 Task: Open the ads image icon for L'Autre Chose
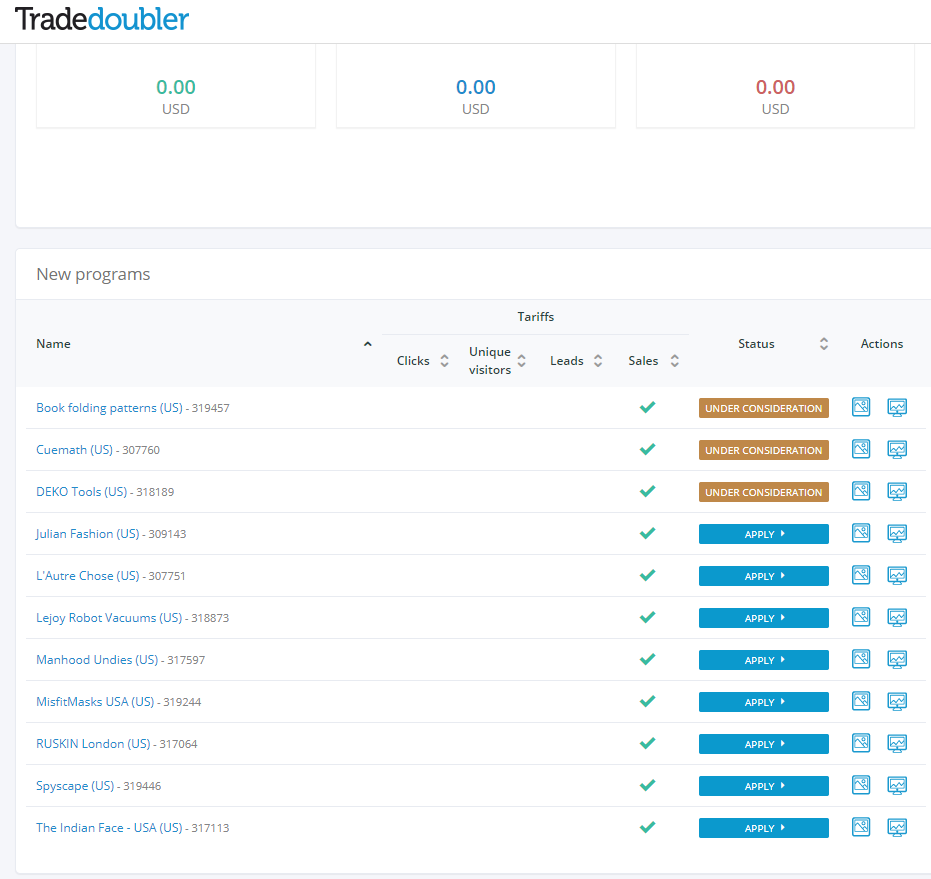pyautogui.click(x=861, y=575)
